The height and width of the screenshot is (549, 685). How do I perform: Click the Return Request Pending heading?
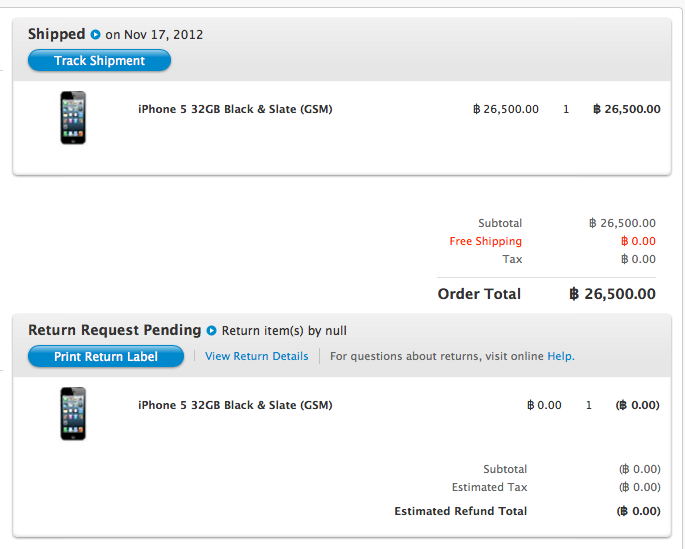point(114,330)
